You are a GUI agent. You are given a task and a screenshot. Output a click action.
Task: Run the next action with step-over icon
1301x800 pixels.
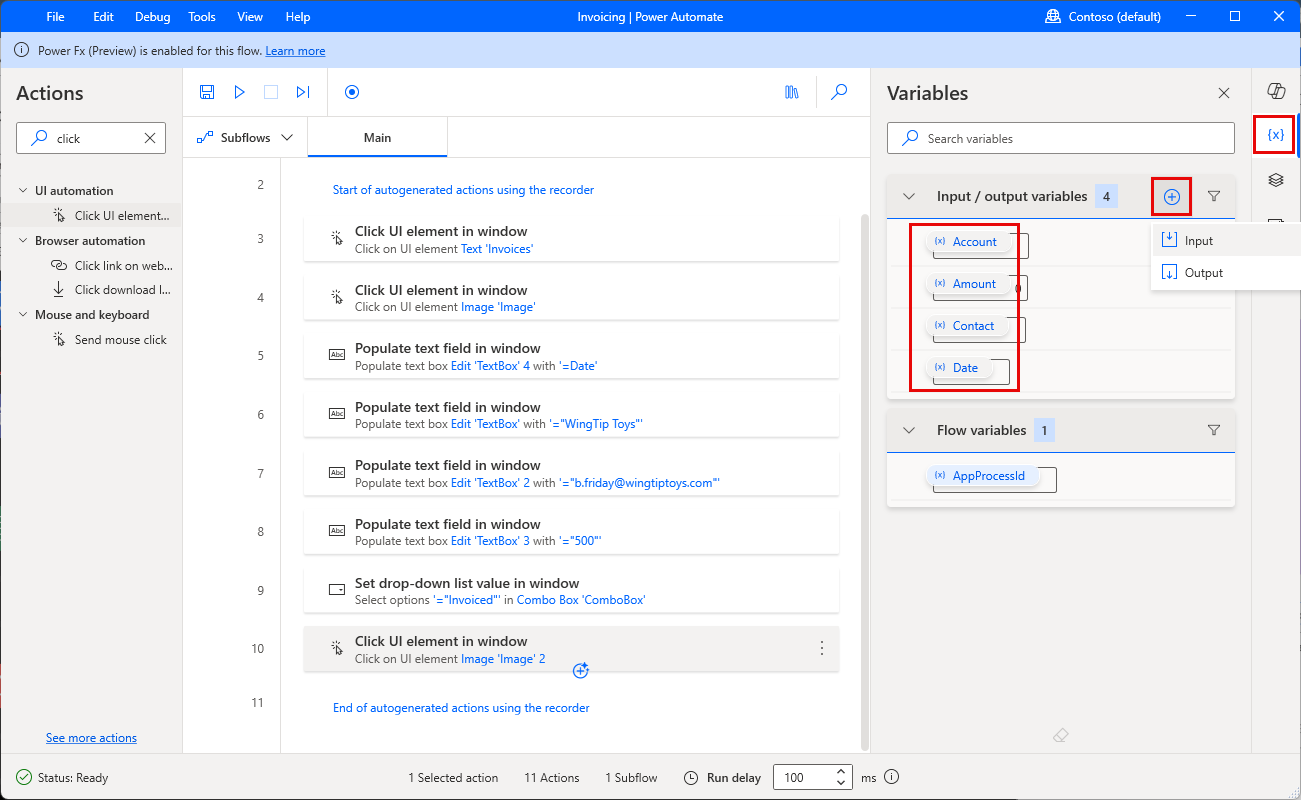(x=303, y=92)
